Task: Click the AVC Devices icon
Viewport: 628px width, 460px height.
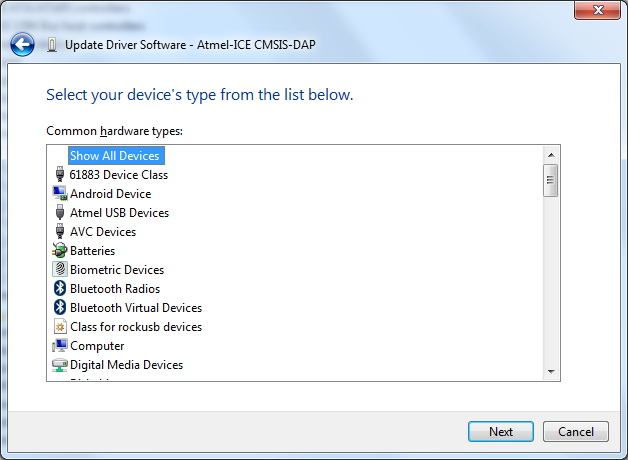Action: (59, 232)
